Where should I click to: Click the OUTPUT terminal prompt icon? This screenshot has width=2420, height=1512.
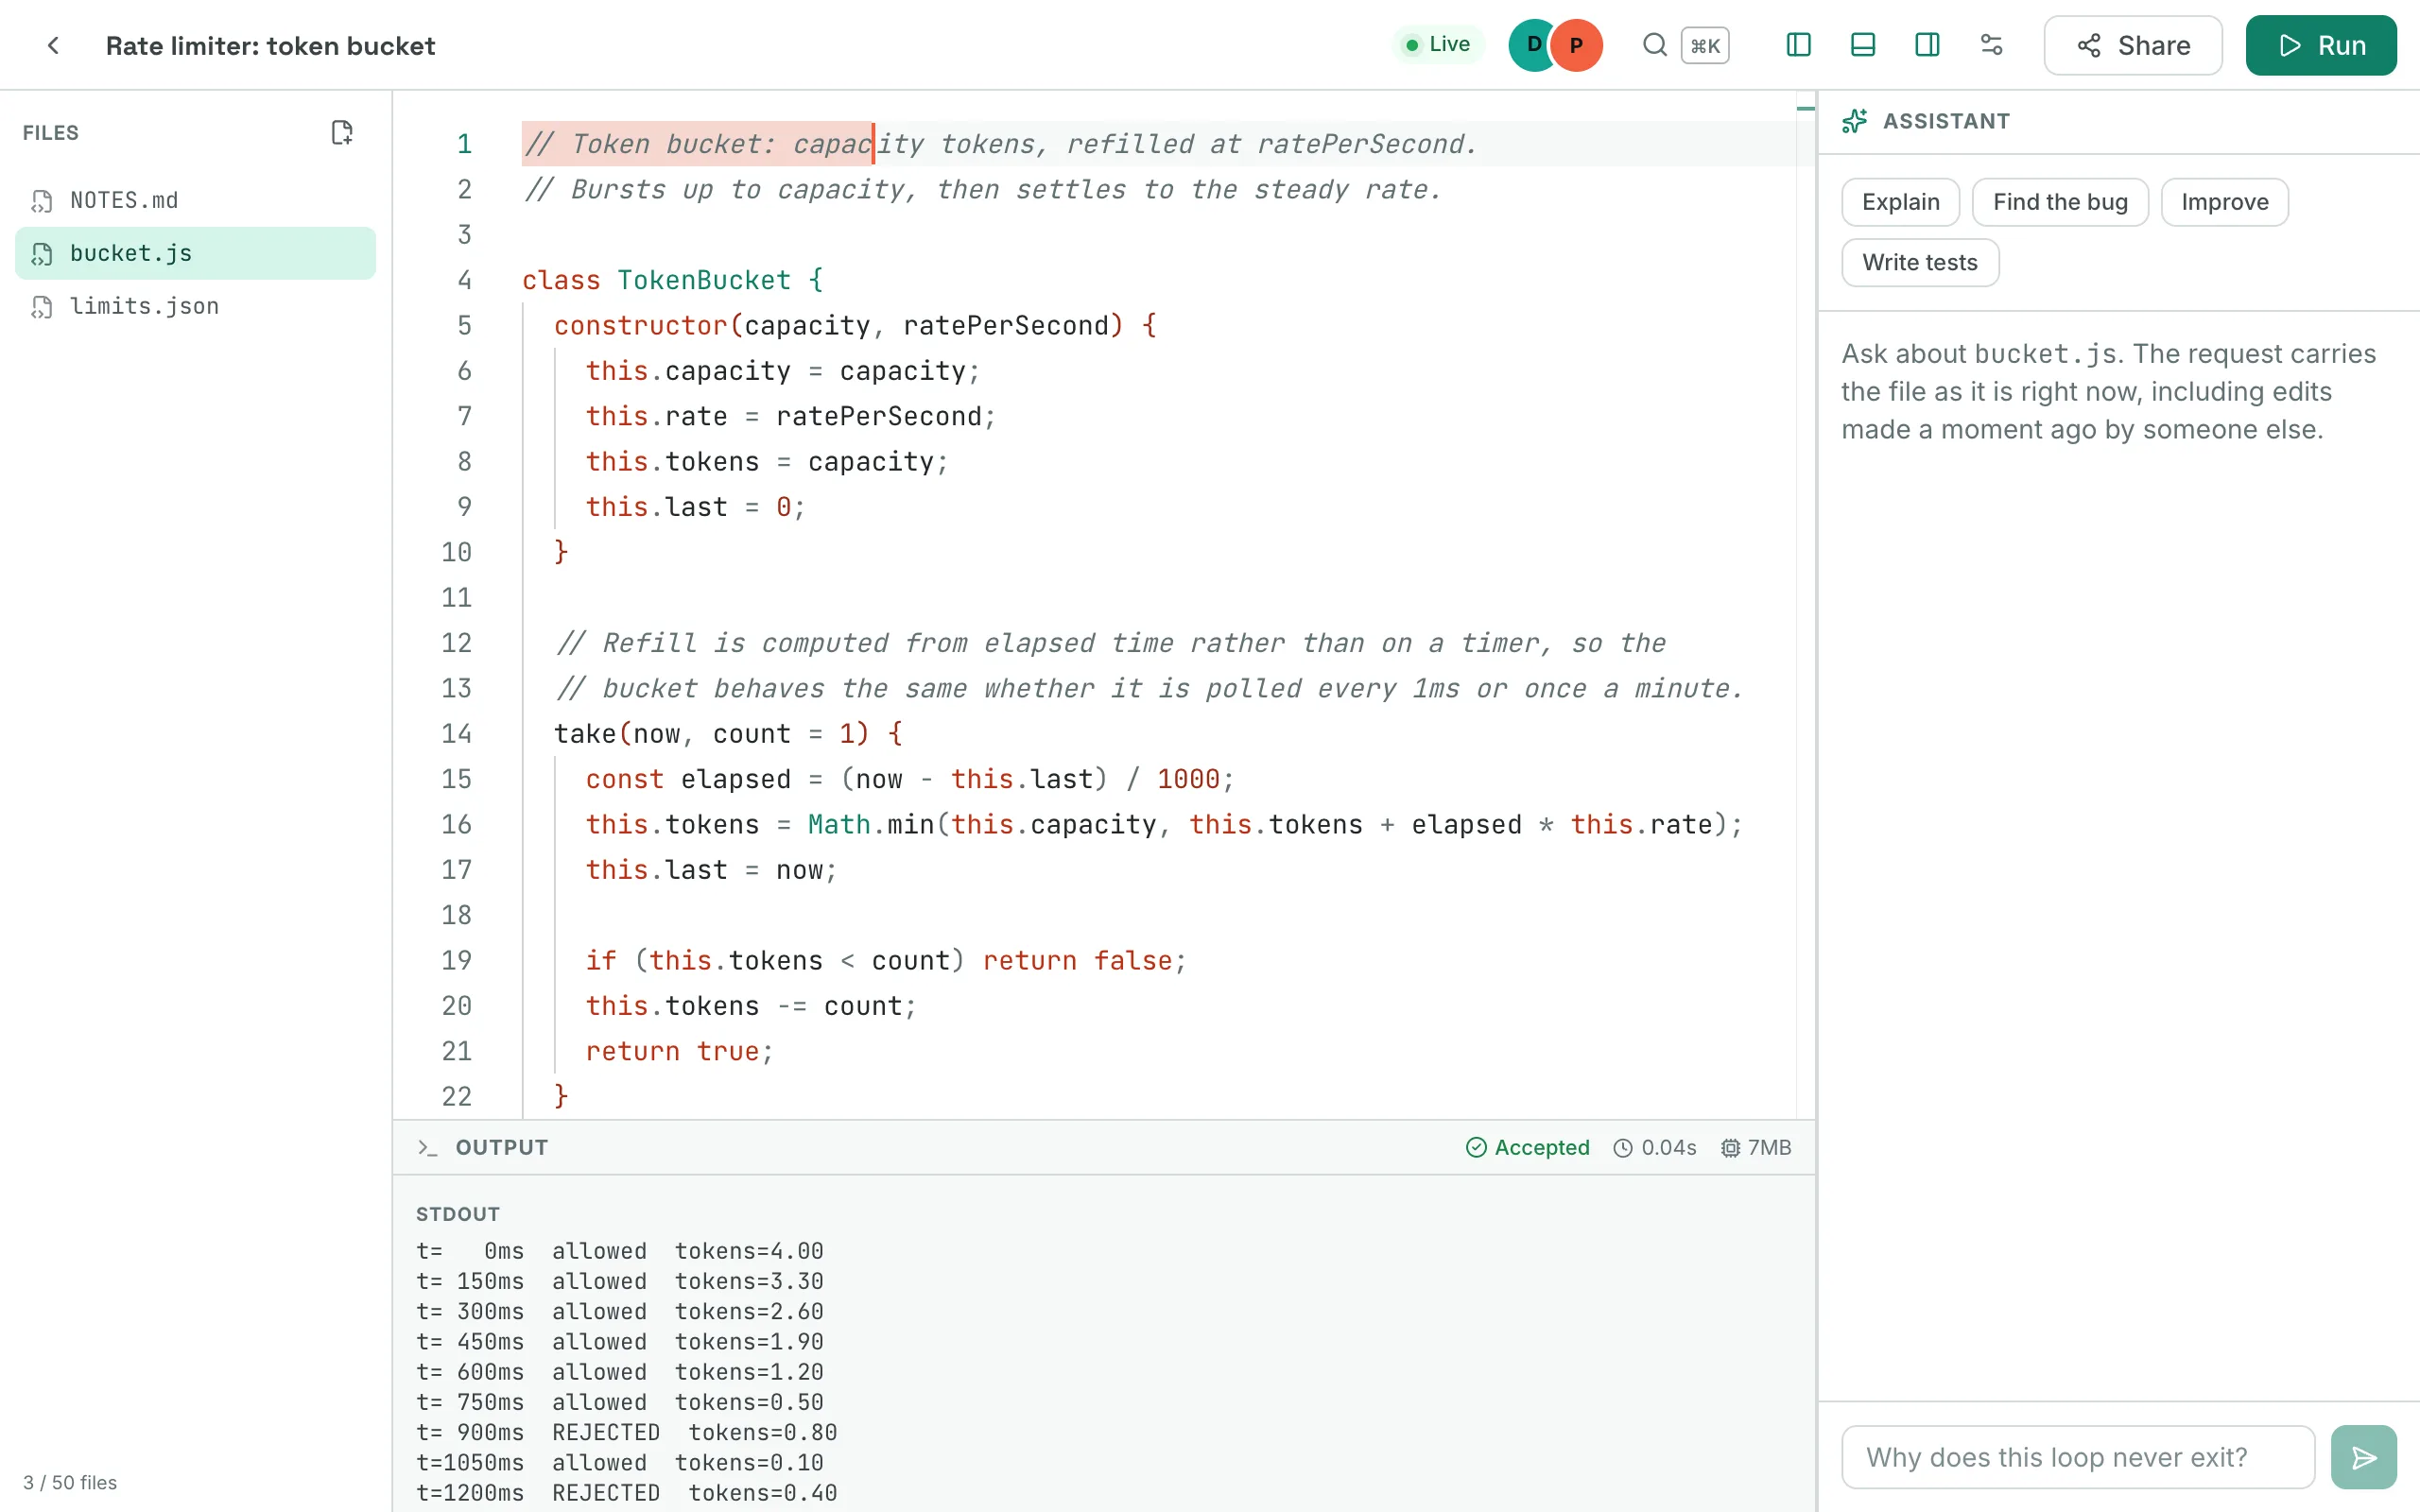click(428, 1147)
